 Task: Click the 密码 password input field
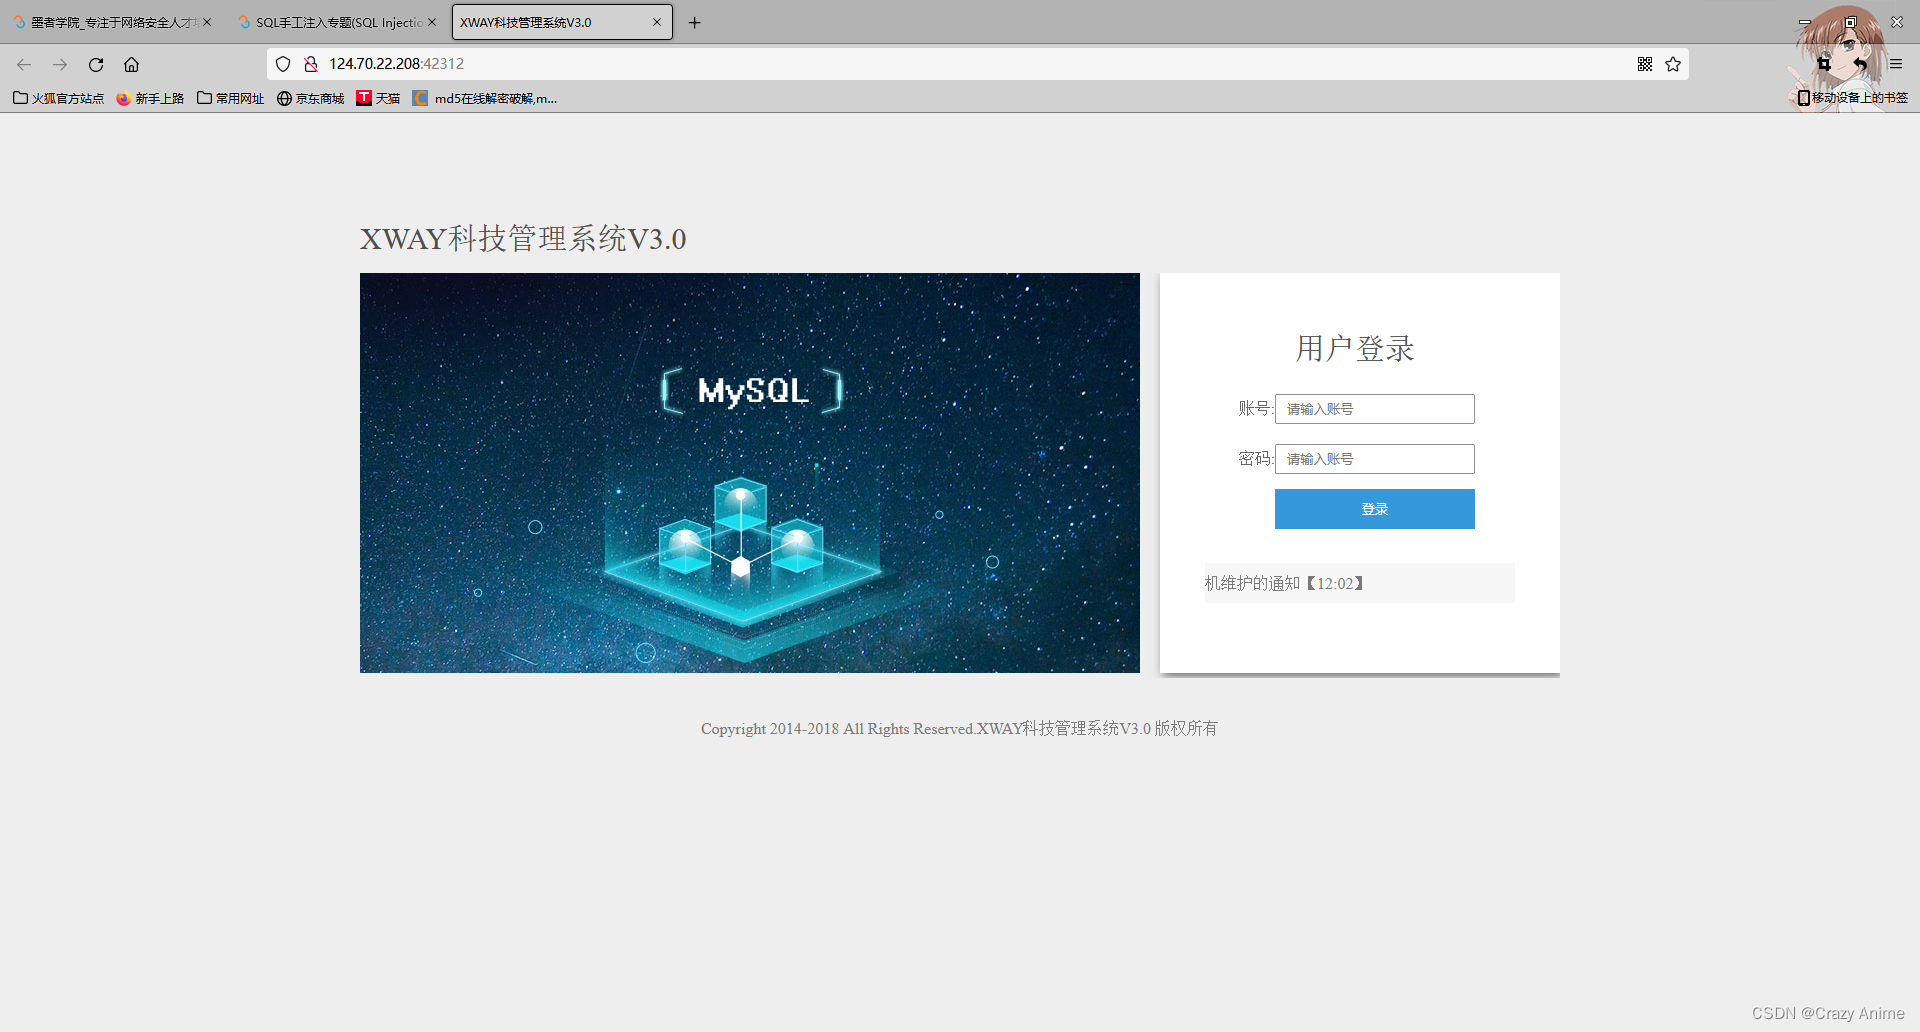(1374, 459)
